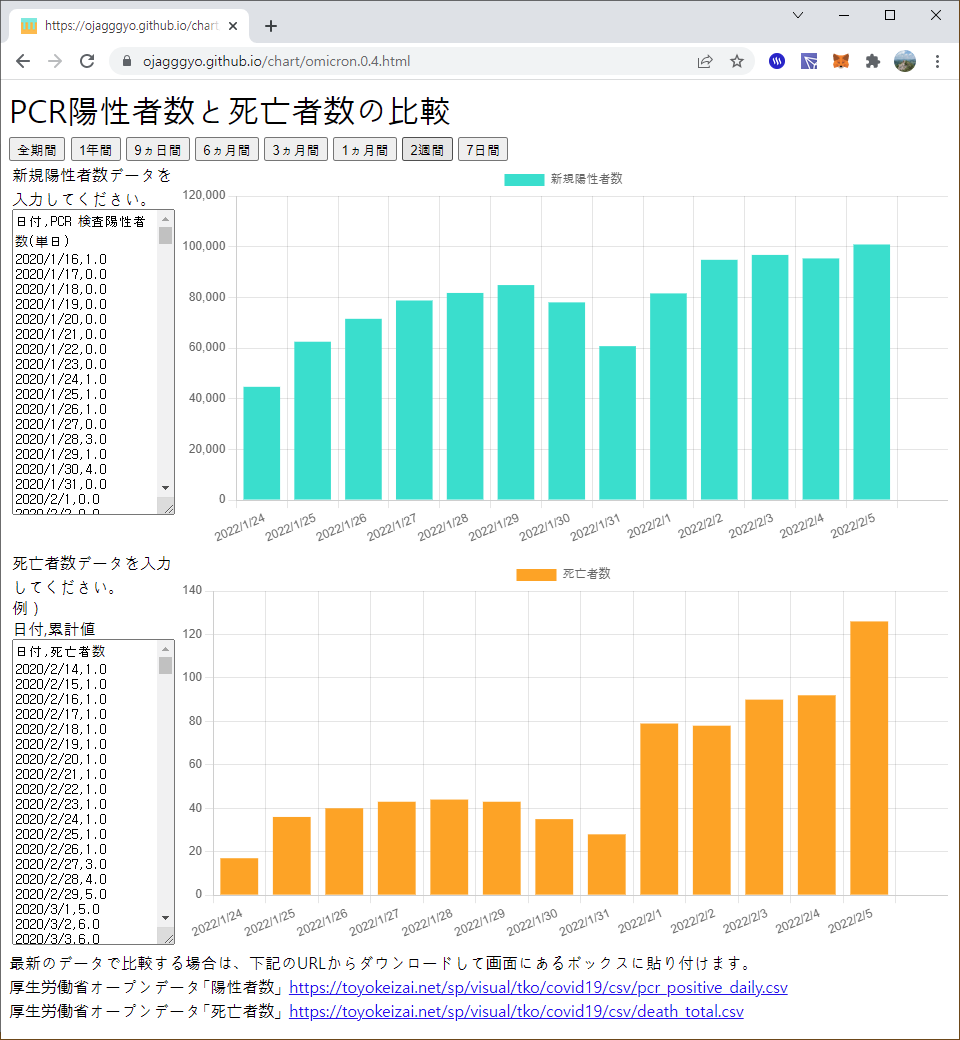Open the MetaMask fox extension
This screenshot has height=1040, width=960.
point(841,62)
